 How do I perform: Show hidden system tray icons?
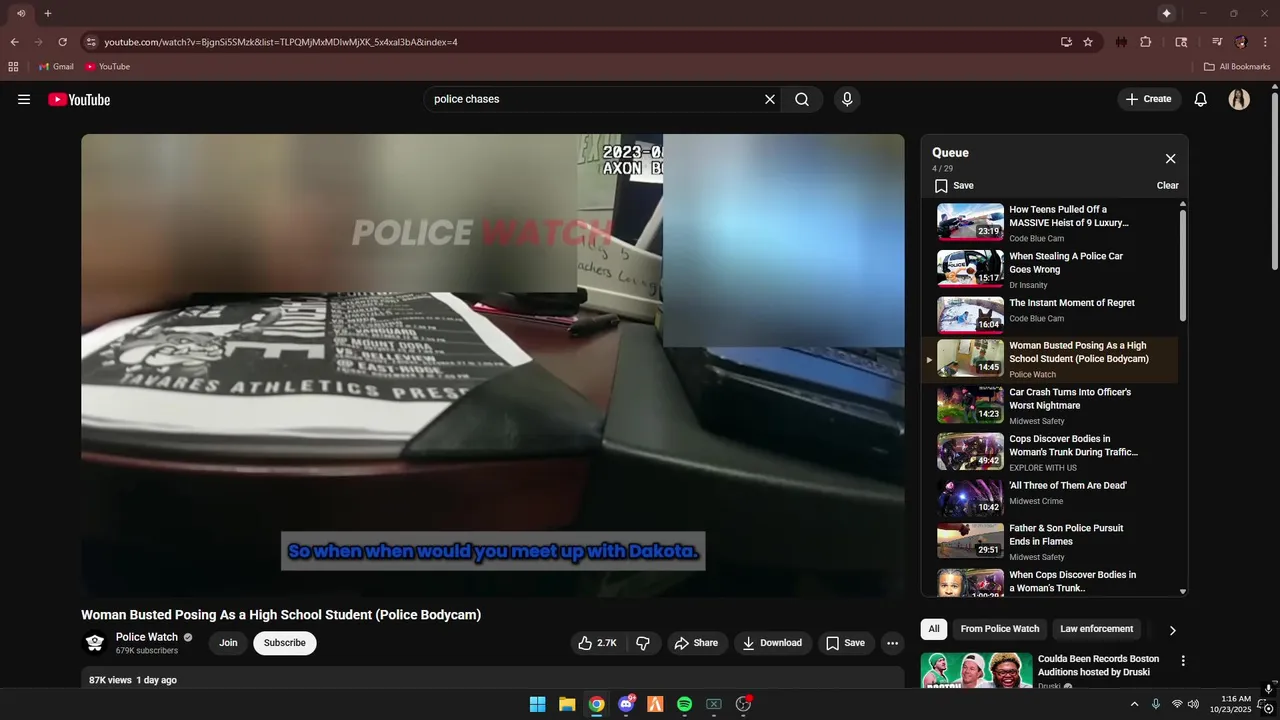pyautogui.click(x=1134, y=704)
